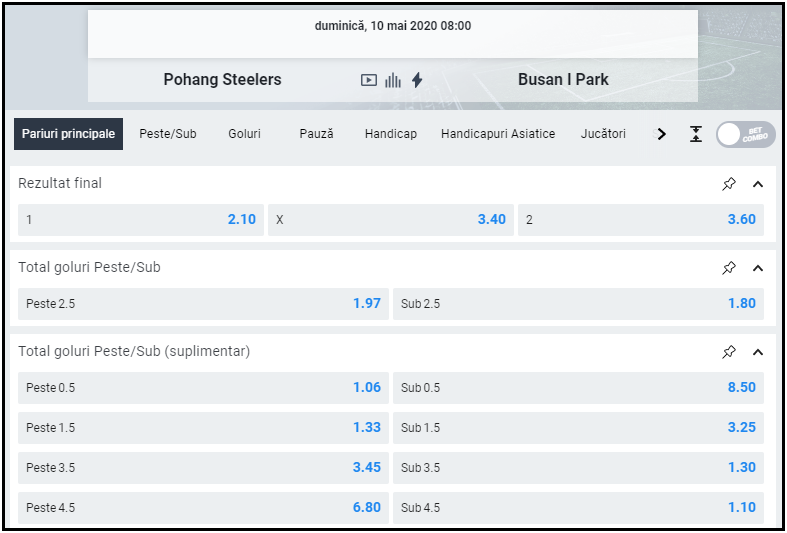The image size is (787, 533).
Task: Collapse the Total goluri Peste/Sub section
Action: pyautogui.click(x=757, y=268)
